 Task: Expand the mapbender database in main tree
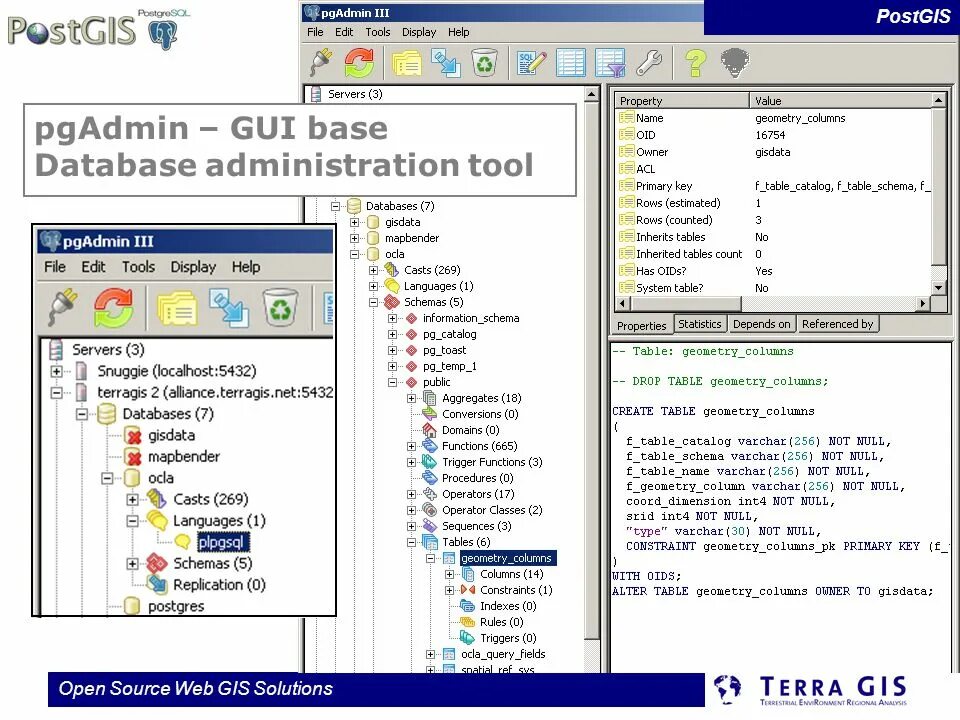click(354, 238)
